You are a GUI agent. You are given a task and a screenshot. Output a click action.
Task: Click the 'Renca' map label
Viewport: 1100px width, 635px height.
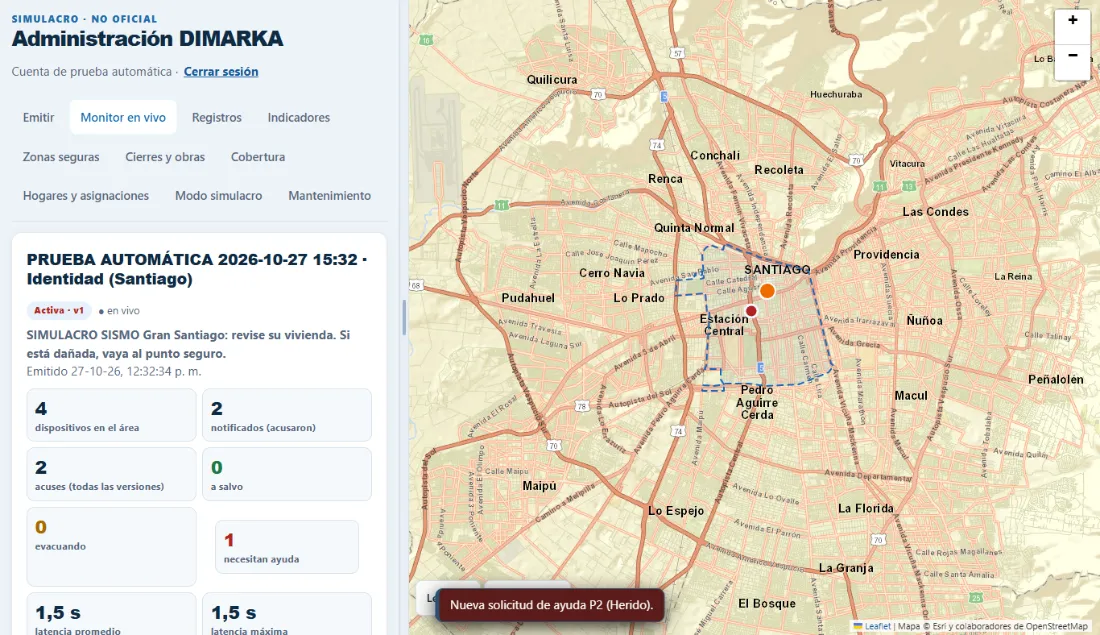pos(665,179)
